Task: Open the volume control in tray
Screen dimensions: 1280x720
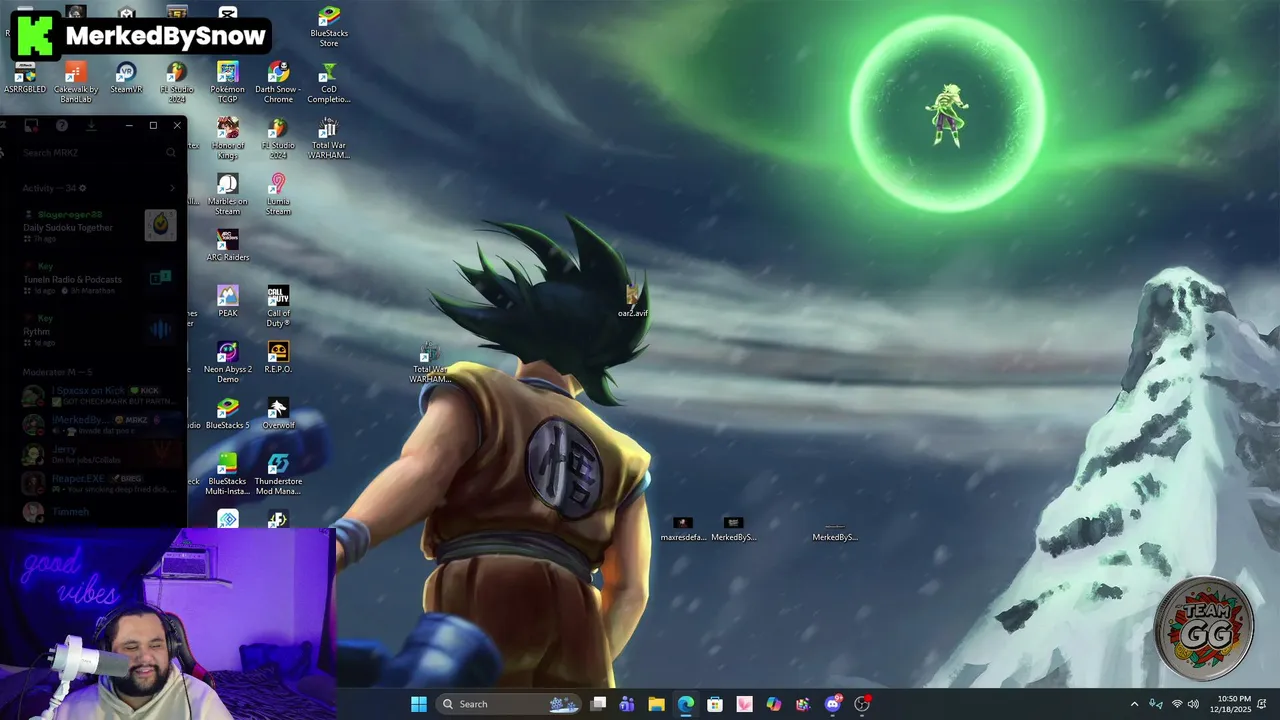Action: click(1193, 704)
